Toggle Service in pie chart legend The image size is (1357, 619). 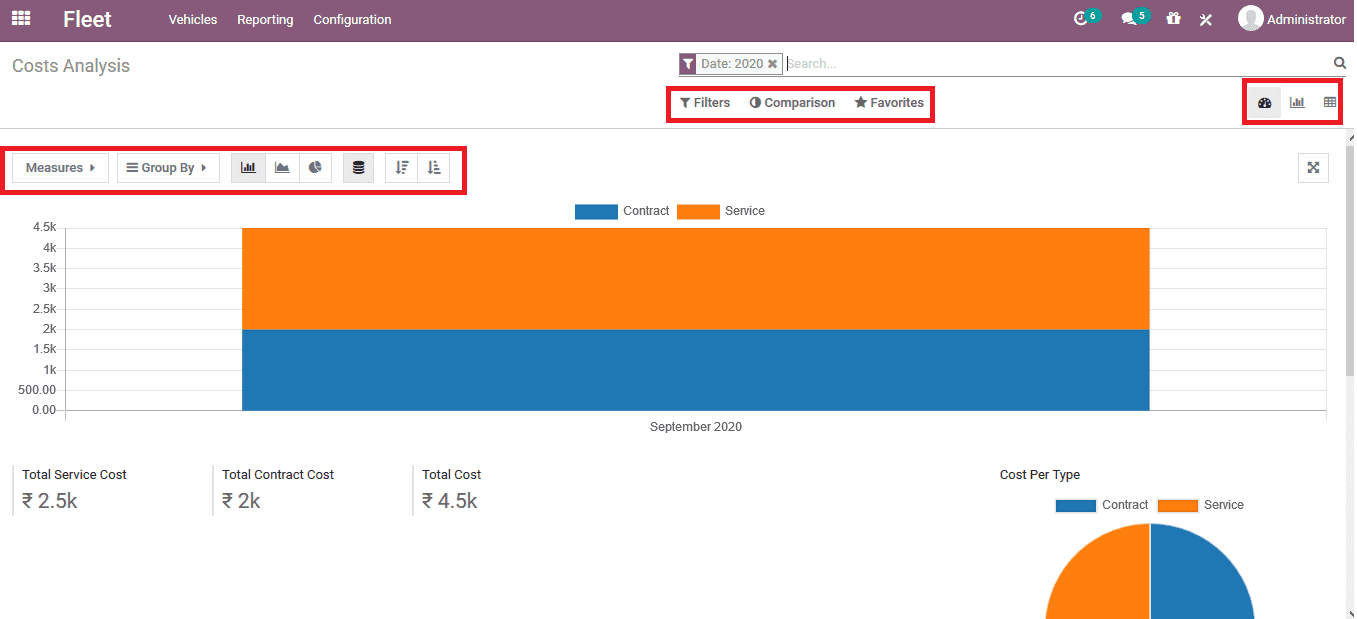(1201, 505)
